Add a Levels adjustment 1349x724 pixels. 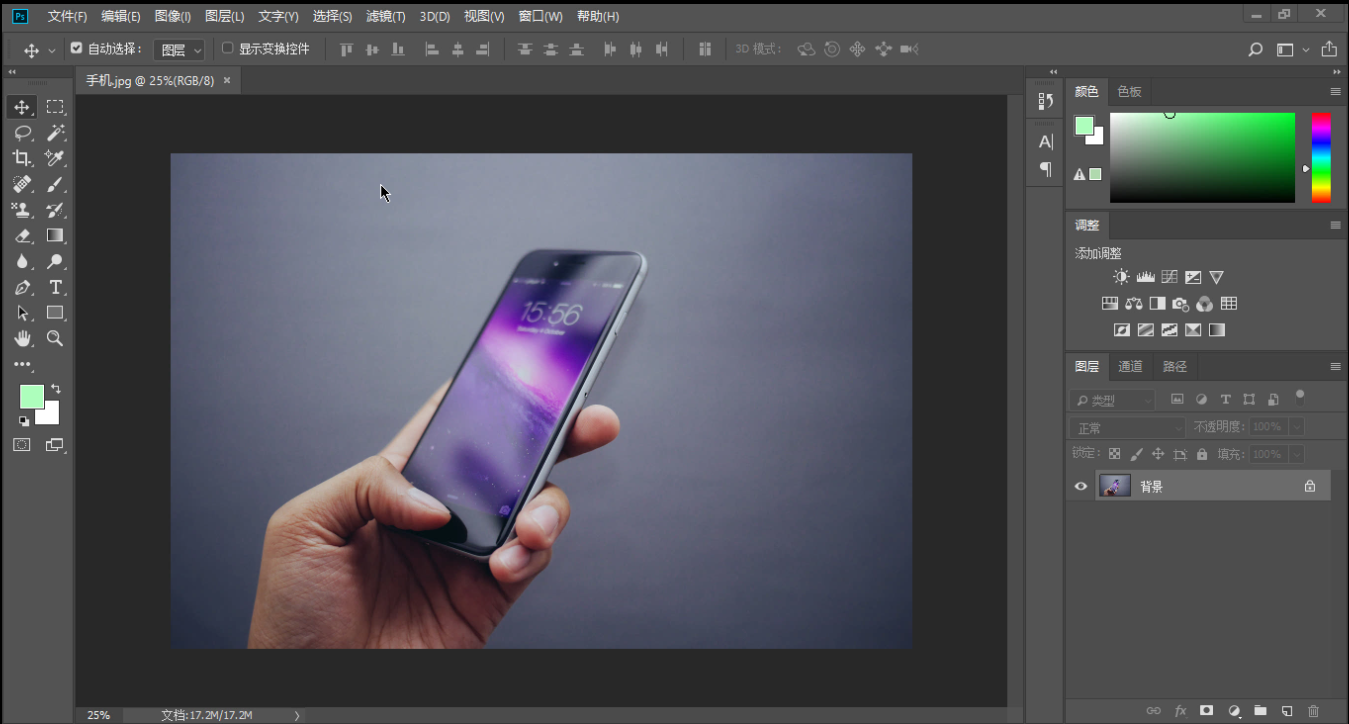1145,277
